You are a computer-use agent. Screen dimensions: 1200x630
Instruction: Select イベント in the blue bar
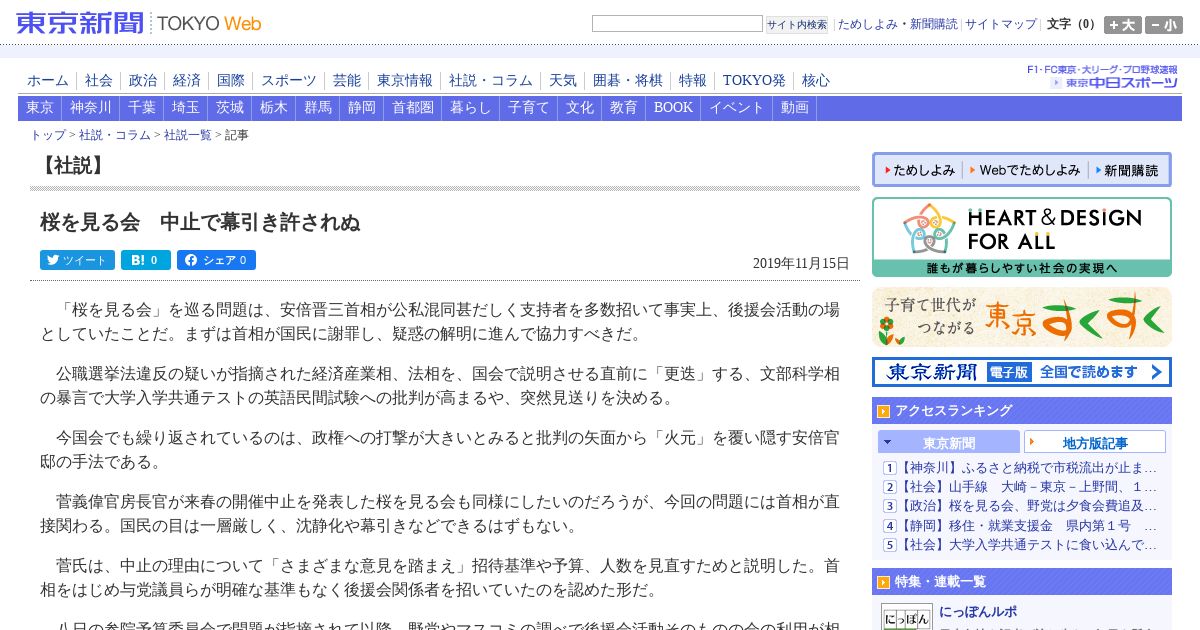click(x=737, y=108)
